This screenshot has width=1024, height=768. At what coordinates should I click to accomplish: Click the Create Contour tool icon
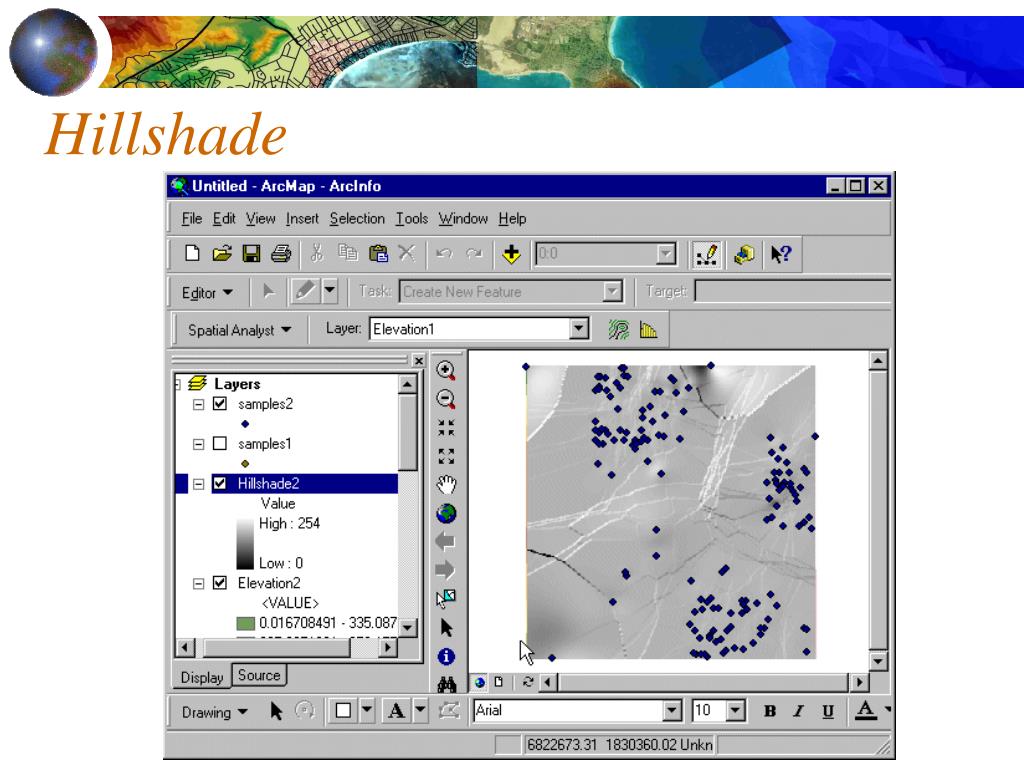click(618, 330)
